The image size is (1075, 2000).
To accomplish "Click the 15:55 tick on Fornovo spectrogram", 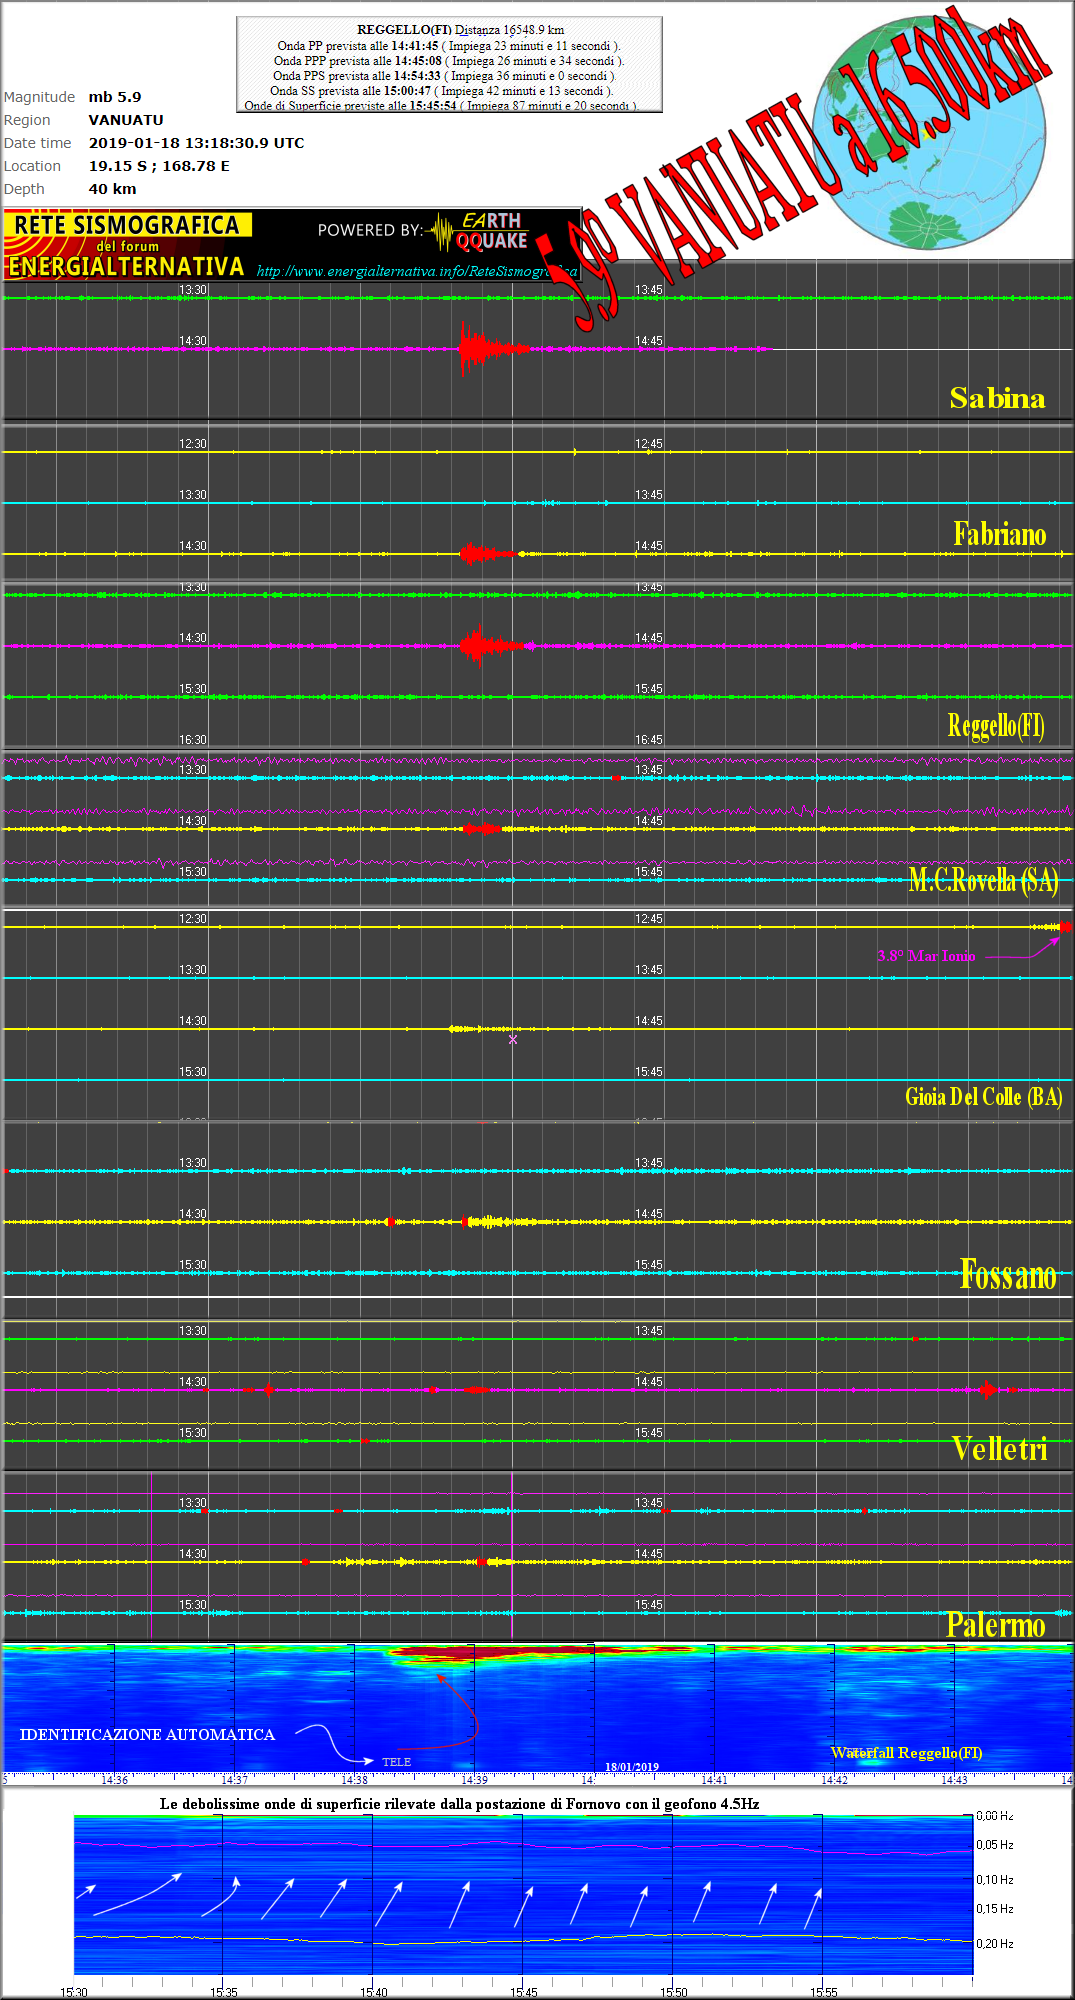I will [823, 1992].
